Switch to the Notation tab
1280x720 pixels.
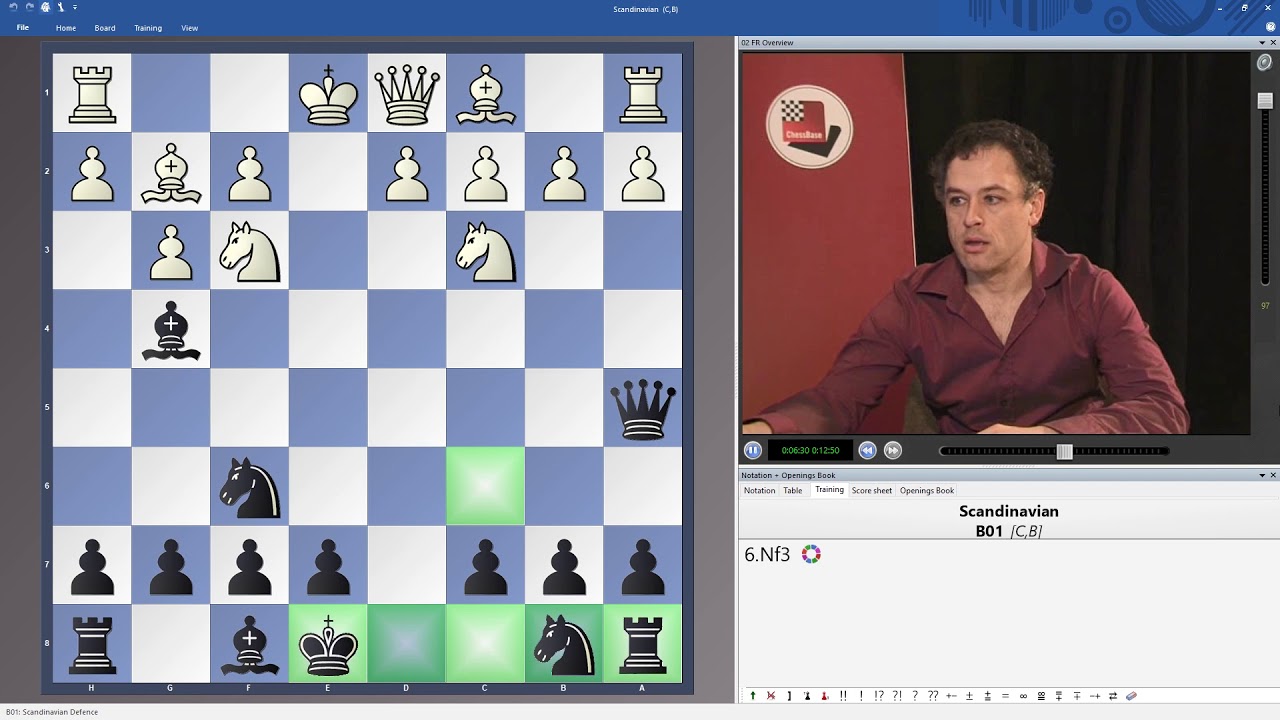point(759,491)
